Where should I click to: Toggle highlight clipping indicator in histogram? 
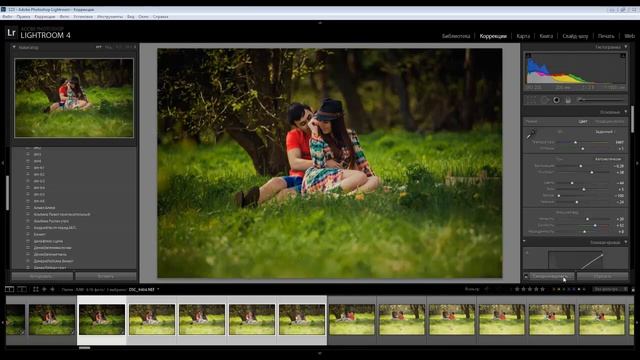(x=623, y=56)
